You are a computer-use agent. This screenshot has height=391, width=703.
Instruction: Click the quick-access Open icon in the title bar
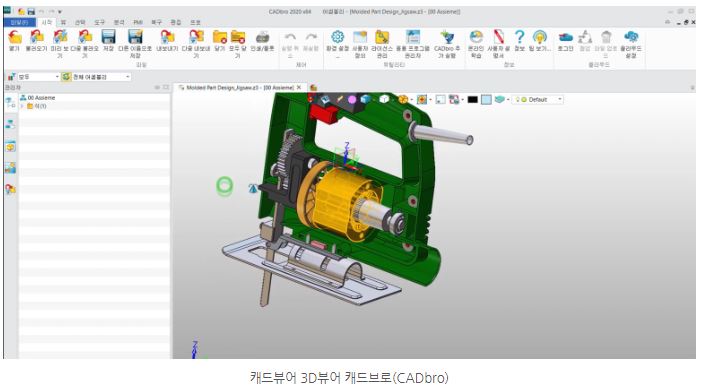pos(21,12)
